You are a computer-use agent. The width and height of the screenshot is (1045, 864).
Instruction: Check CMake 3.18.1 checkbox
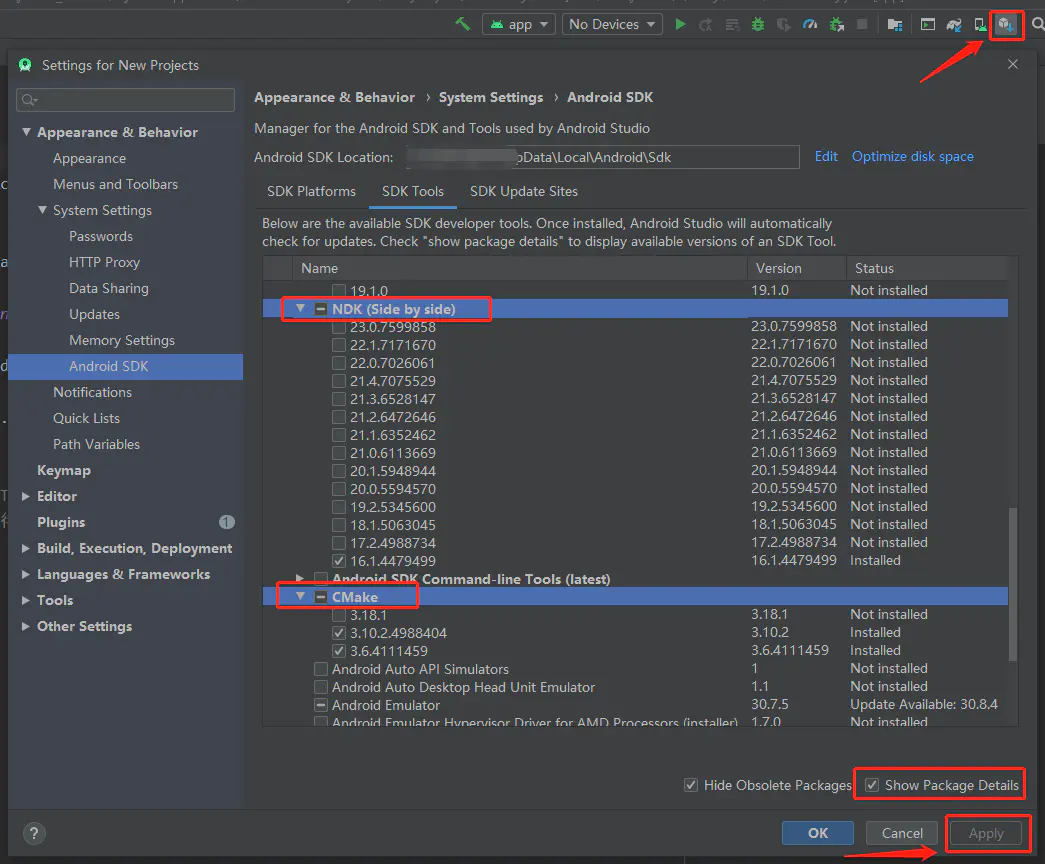[x=339, y=615]
